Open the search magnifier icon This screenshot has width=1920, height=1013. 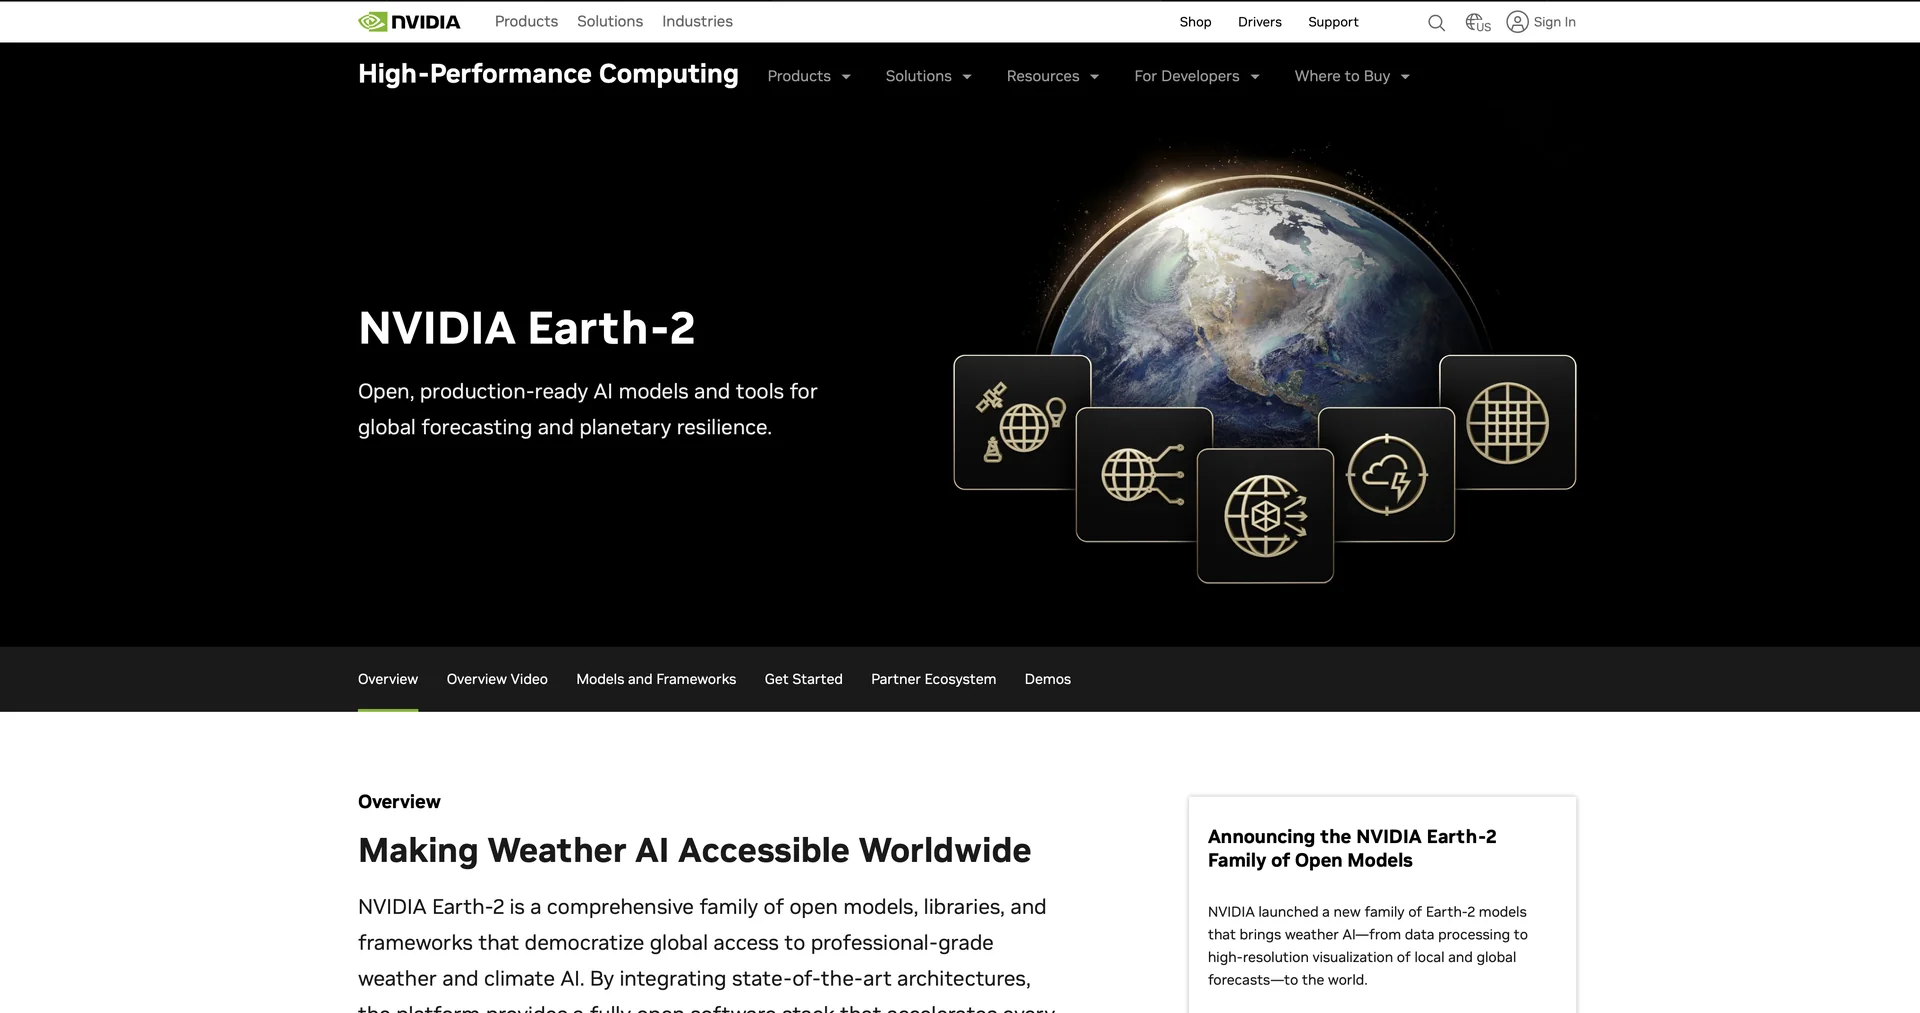[1436, 22]
